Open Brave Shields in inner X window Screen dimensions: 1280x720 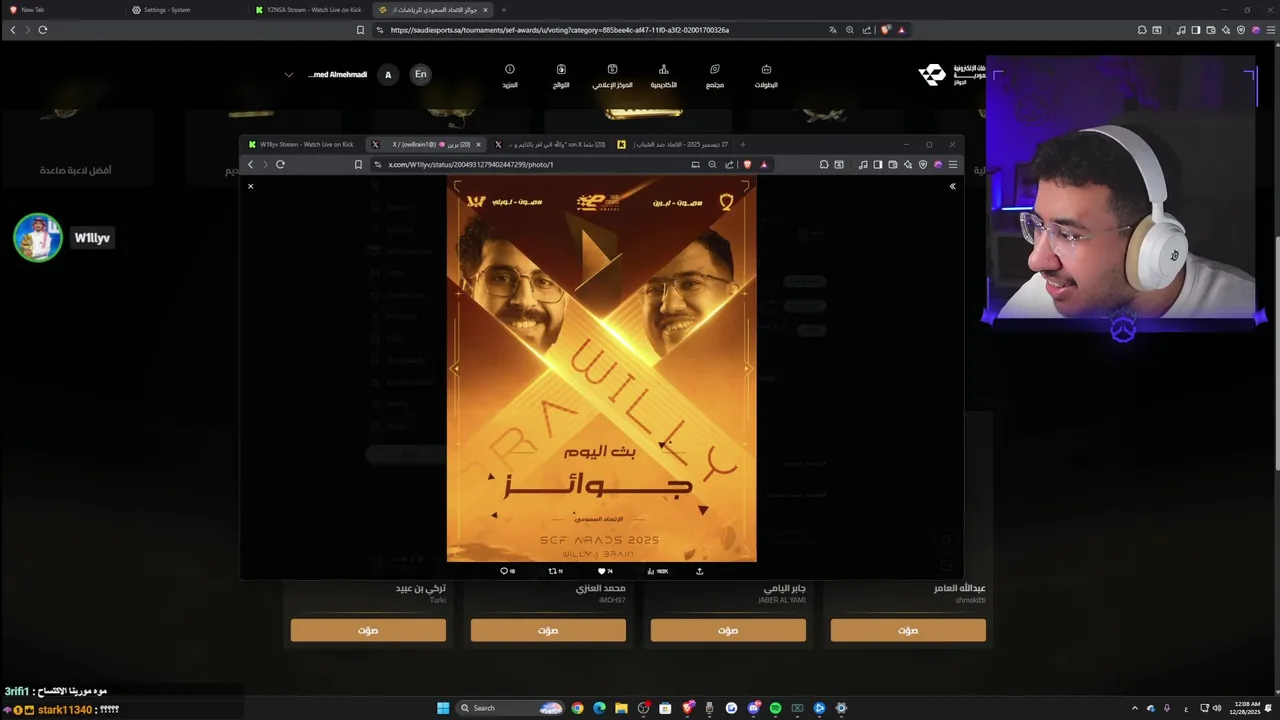tap(747, 164)
